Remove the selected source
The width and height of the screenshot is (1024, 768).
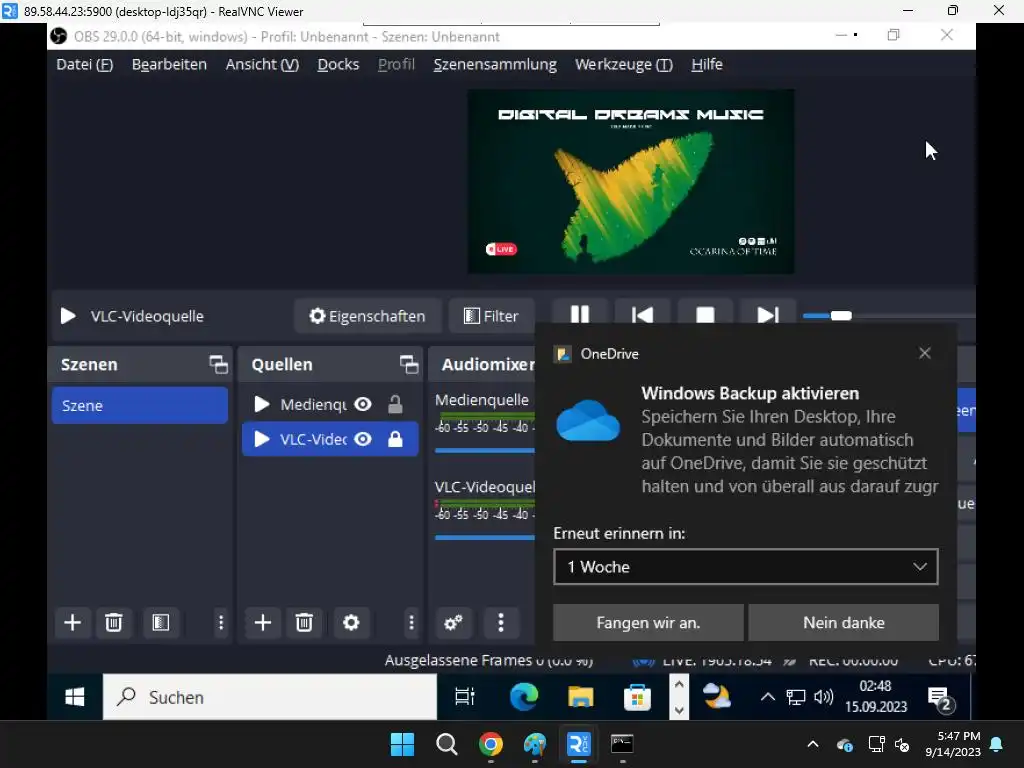(304, 622)
